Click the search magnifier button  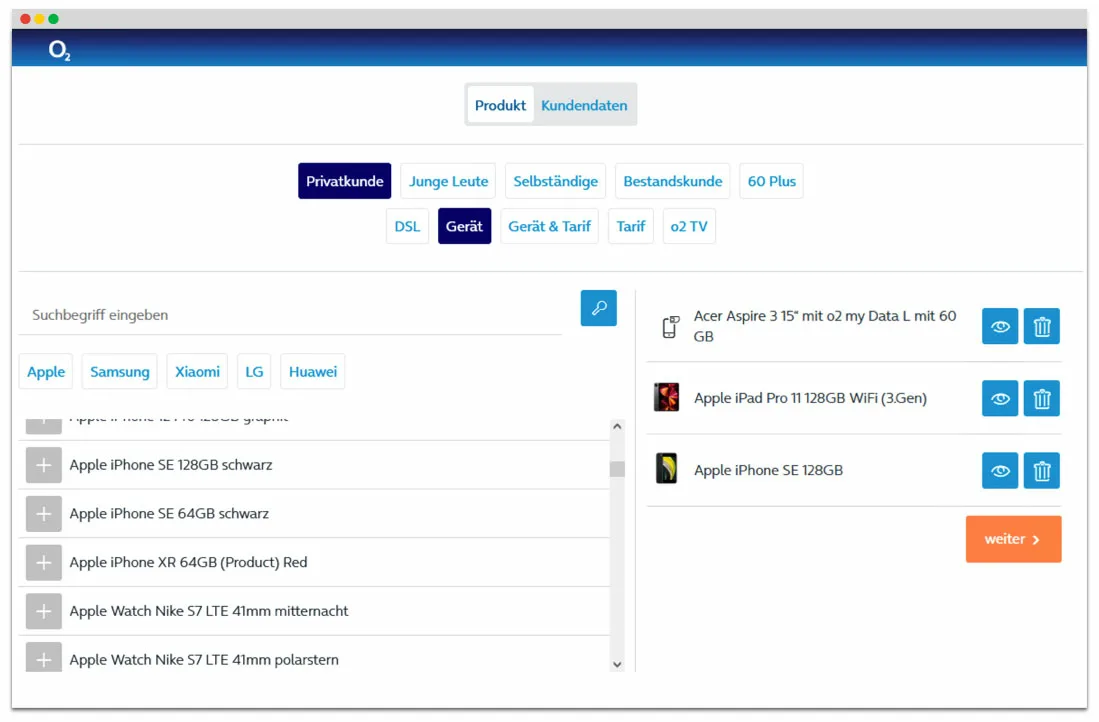(598, 308)
